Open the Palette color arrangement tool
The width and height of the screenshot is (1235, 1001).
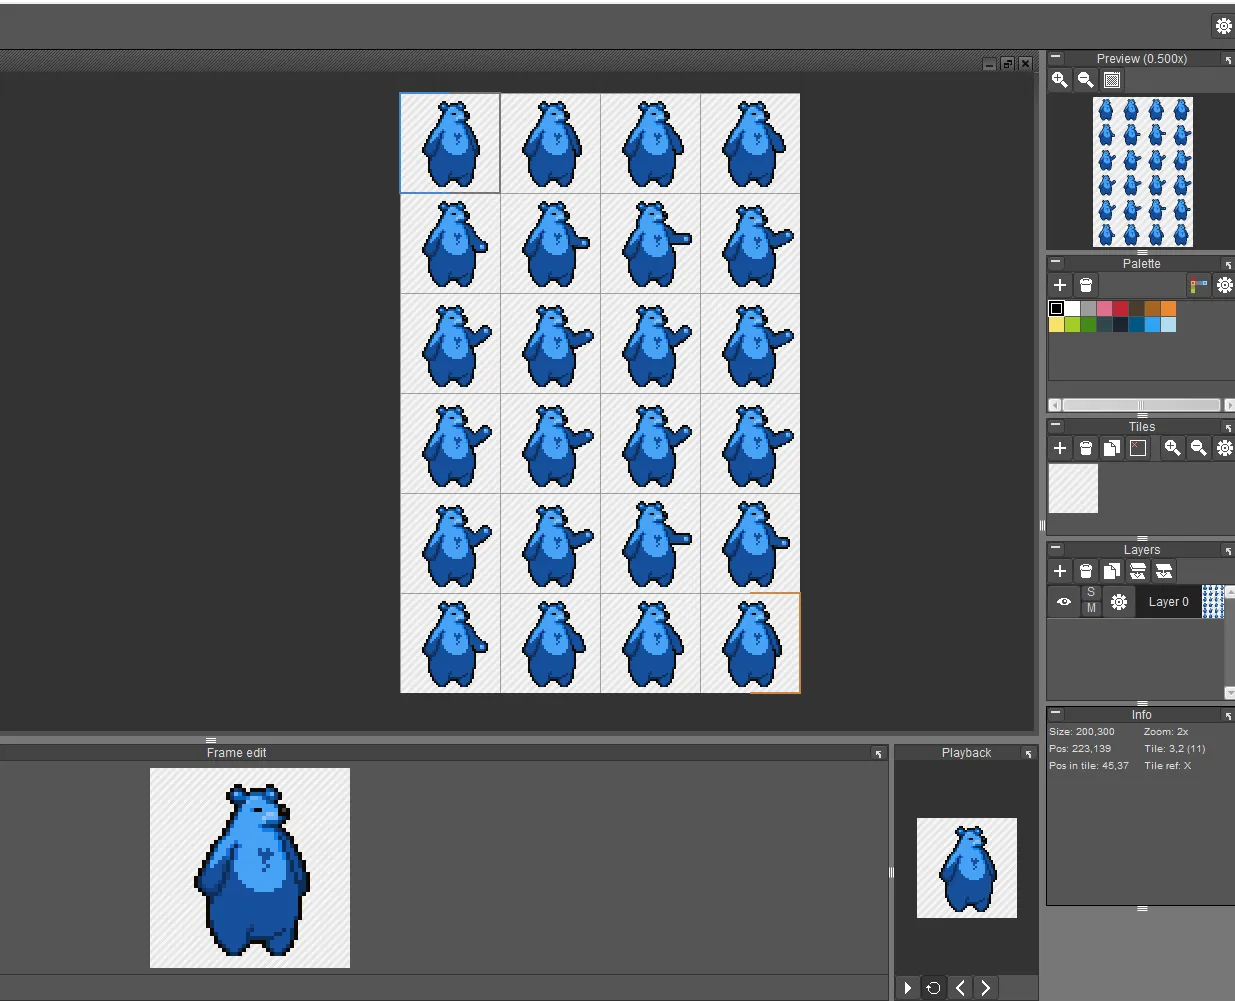point(1198,285)
